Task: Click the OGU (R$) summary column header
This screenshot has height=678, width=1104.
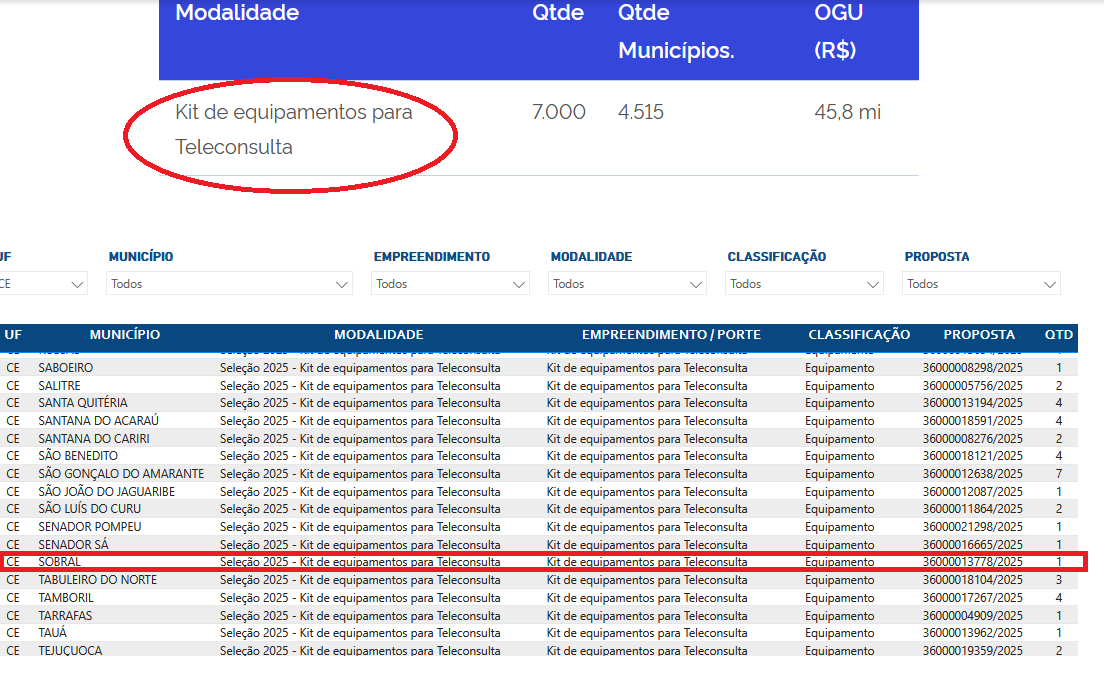Action: [838, 31]
